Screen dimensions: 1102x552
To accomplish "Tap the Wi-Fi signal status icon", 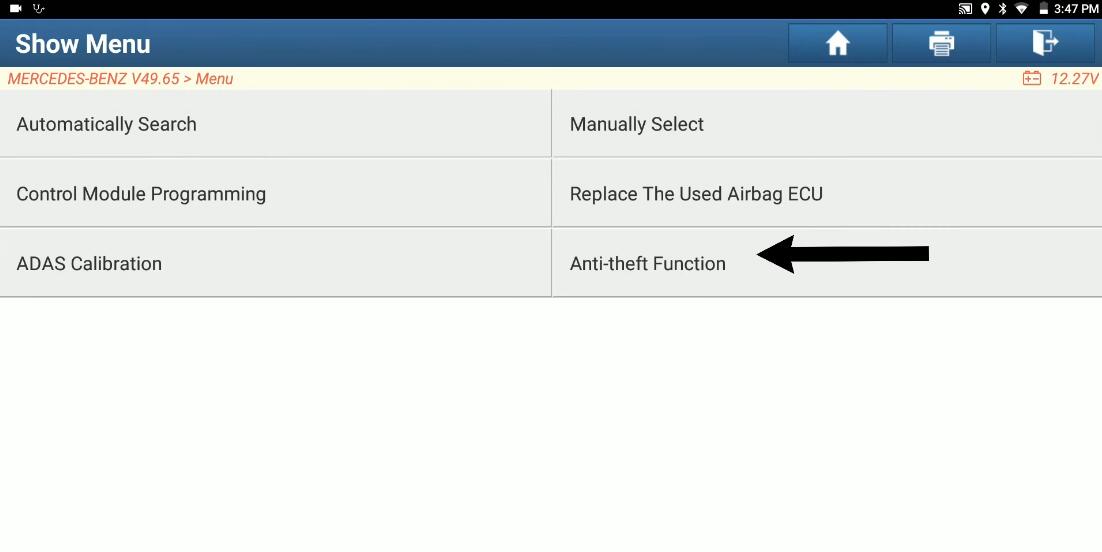I will point(1021,9).
